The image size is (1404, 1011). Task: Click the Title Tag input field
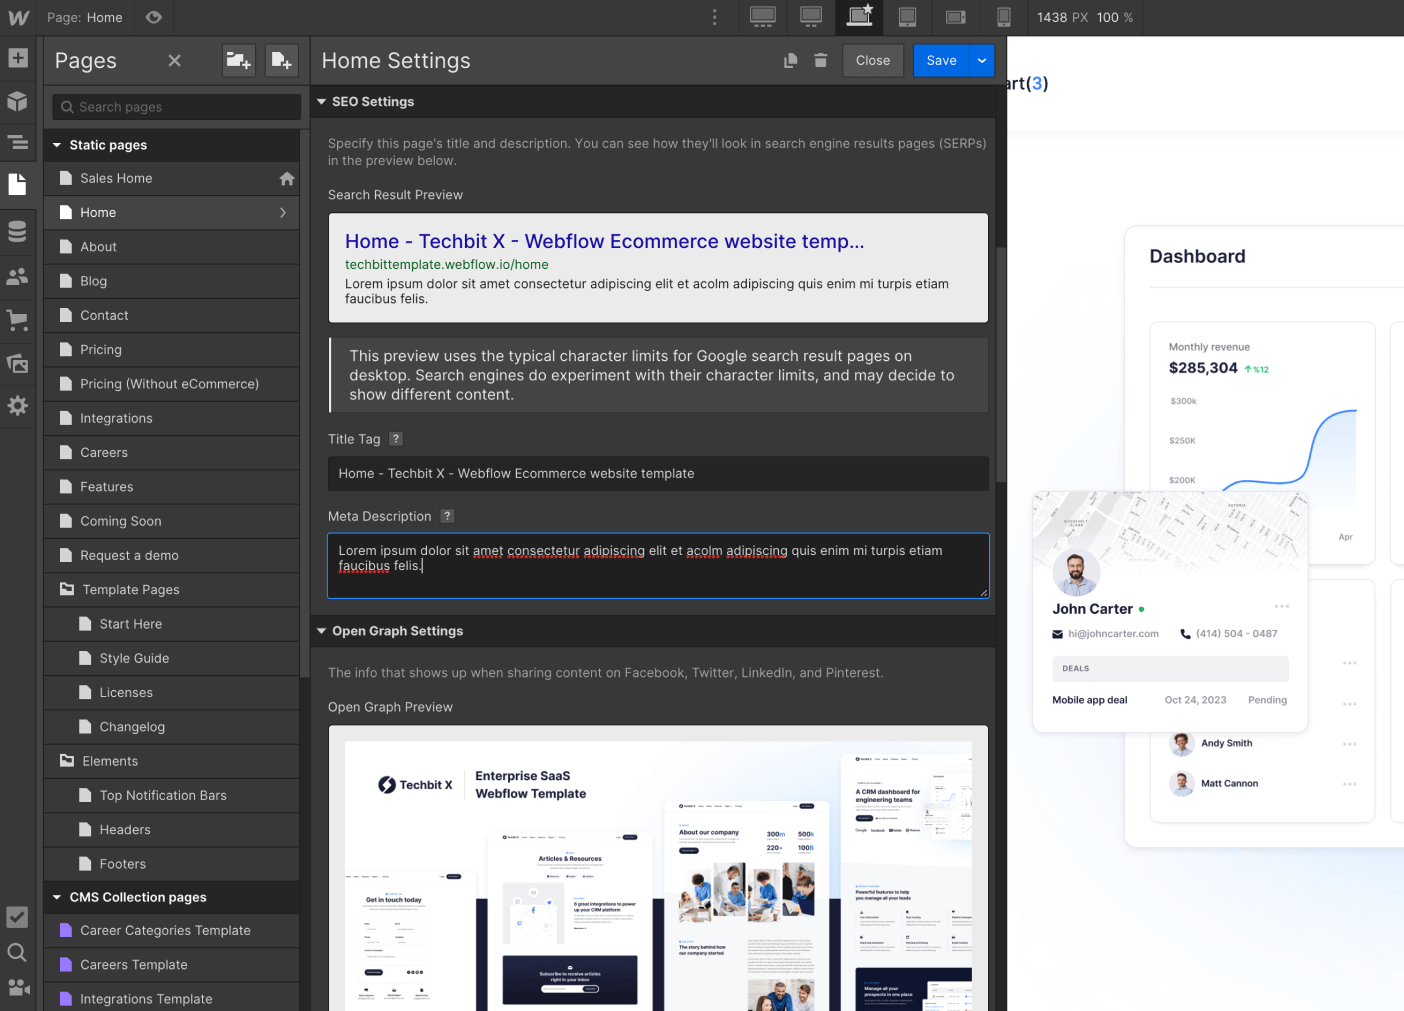pos(658,474)
